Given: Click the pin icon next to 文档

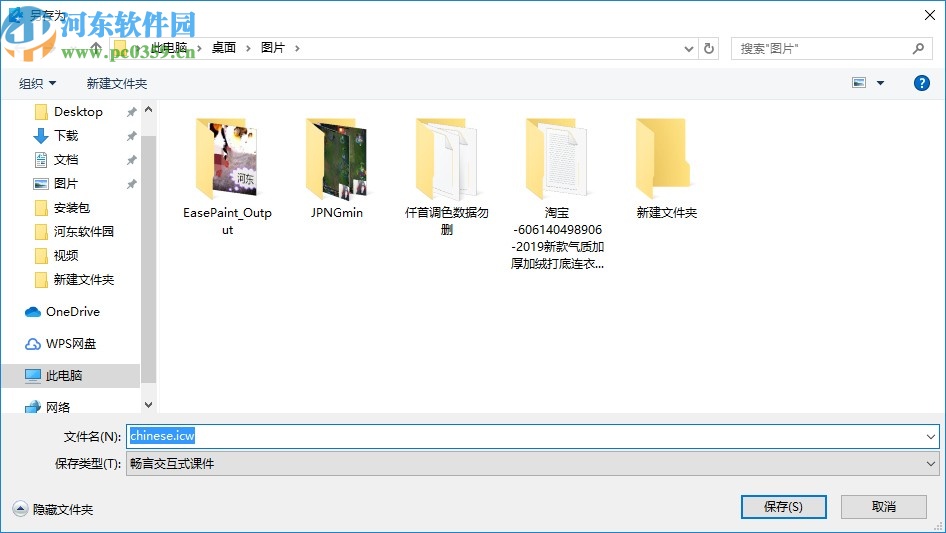Looking at the screenshot, I should (x=131, y=160).
